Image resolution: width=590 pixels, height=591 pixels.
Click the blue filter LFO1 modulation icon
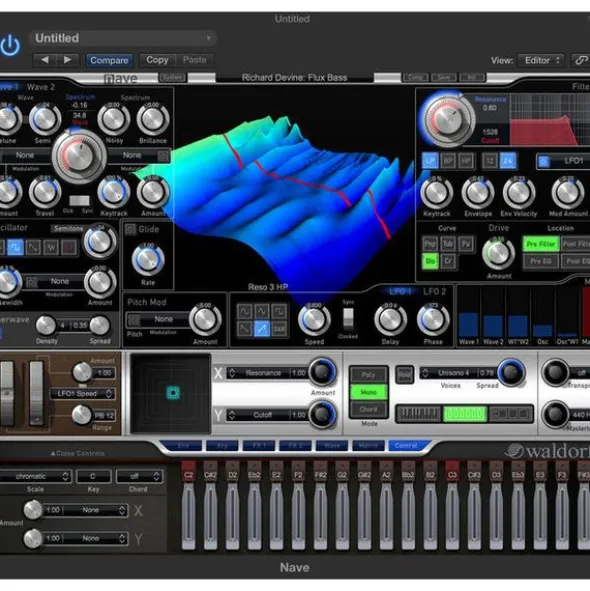(544, 162)
